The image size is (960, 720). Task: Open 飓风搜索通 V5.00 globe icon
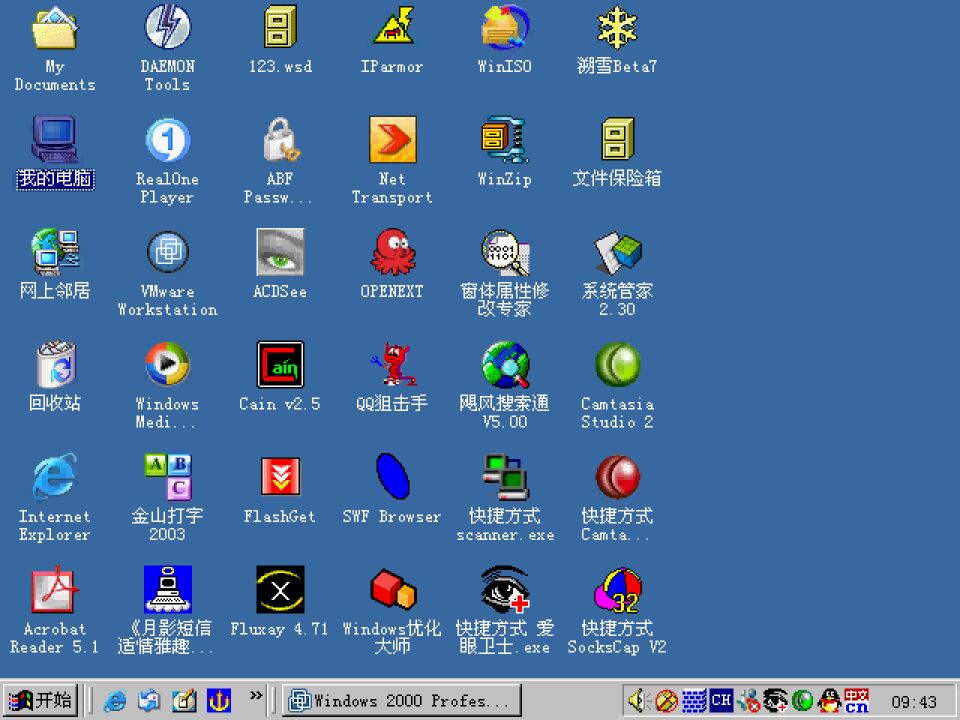[x=504, y=365]
